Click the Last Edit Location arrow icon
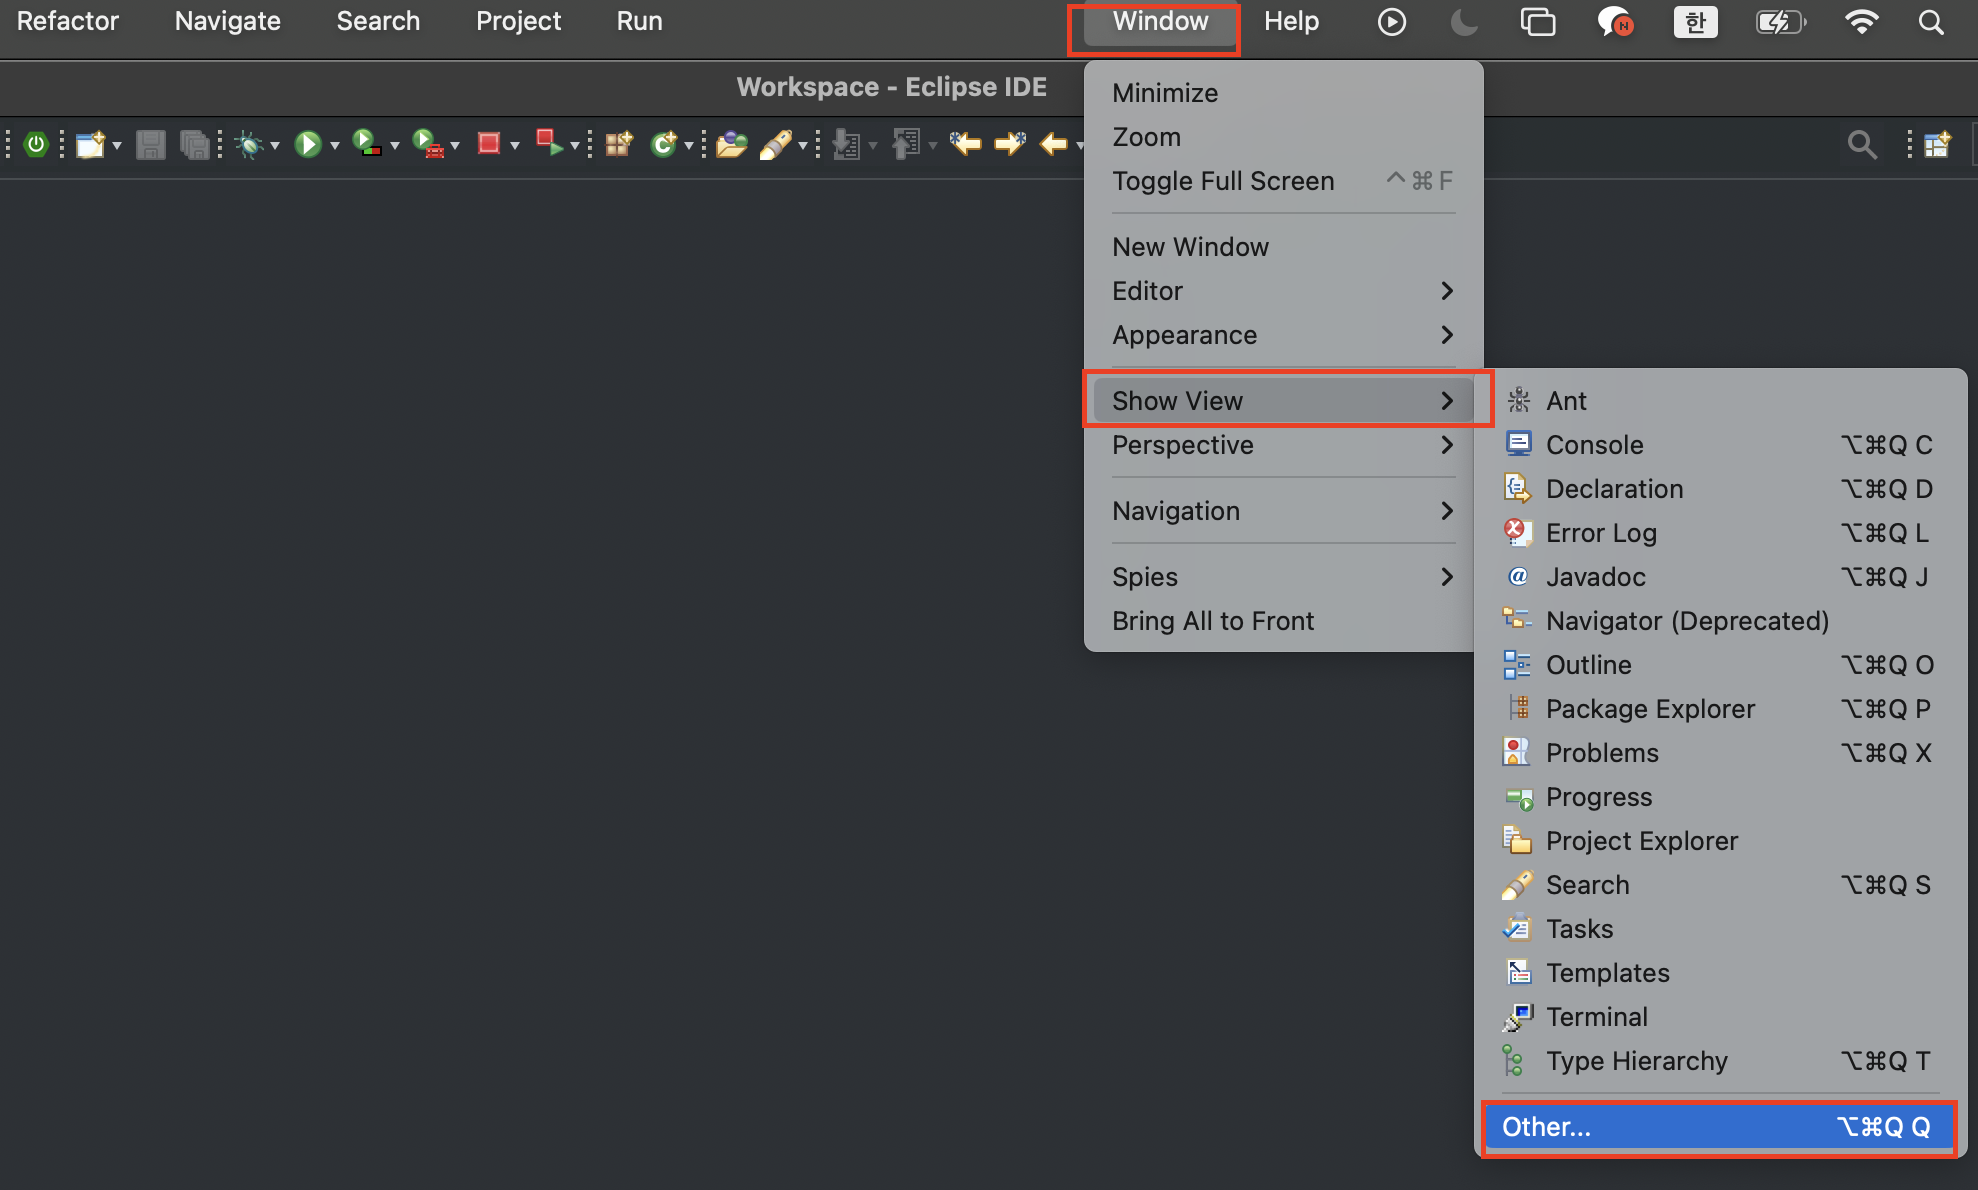The height and width of the screenshot is (1190, 1978). tap(965, 145)
